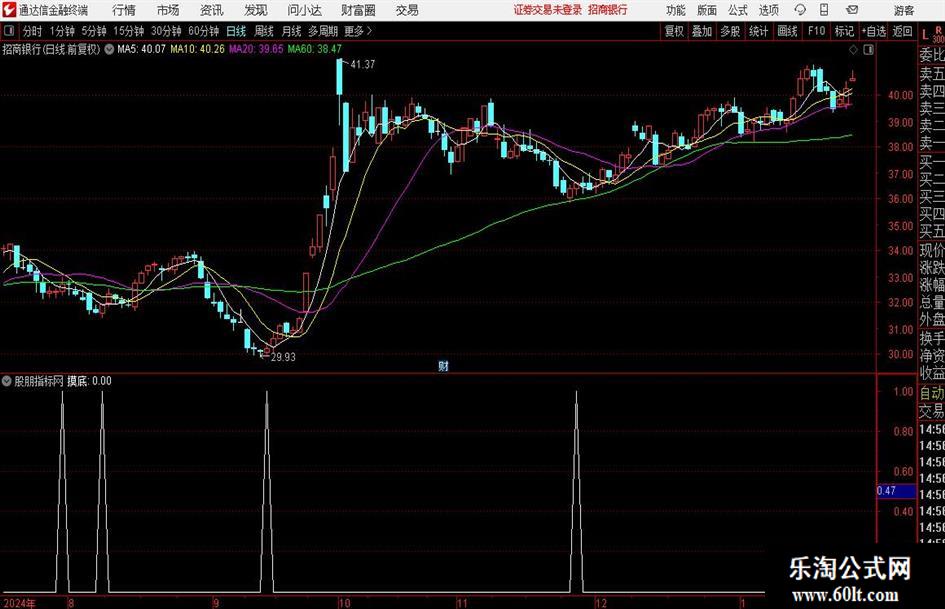This screenshot has height=609, width=945.
Task: Switch to 60分钟 period tab
Action: 204,31
